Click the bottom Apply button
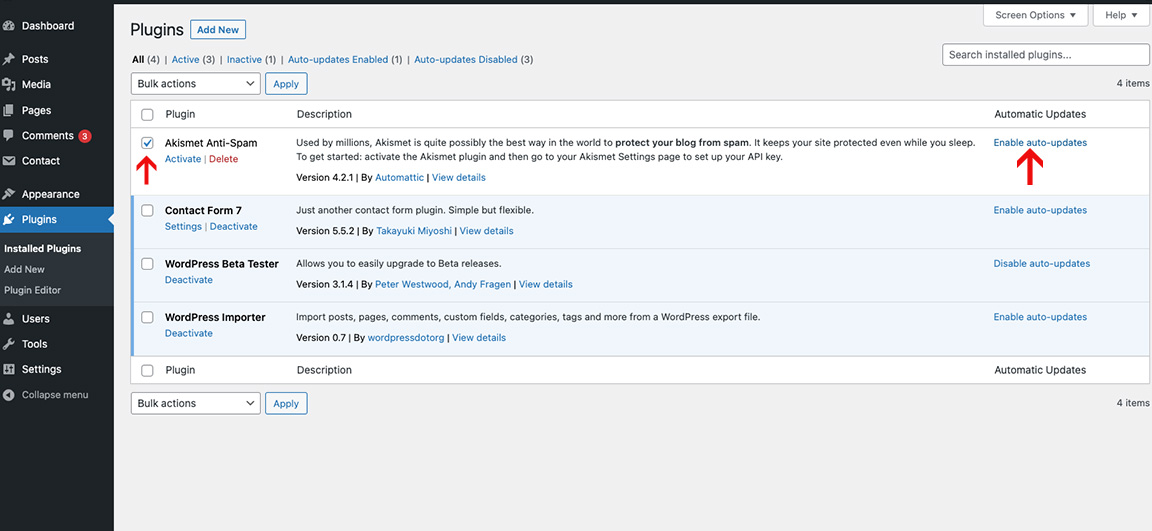 click(x=286, y=403)
